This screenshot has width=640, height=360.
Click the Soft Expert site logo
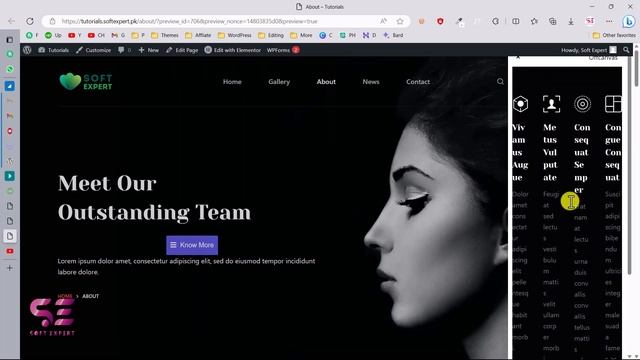(x=86, y=82)
